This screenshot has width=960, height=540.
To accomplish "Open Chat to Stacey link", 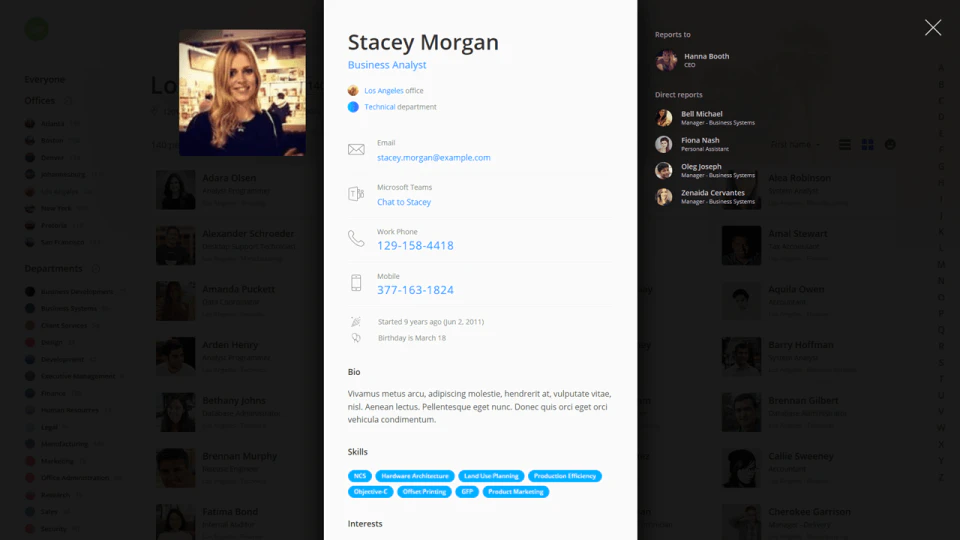I will (403, 202).
